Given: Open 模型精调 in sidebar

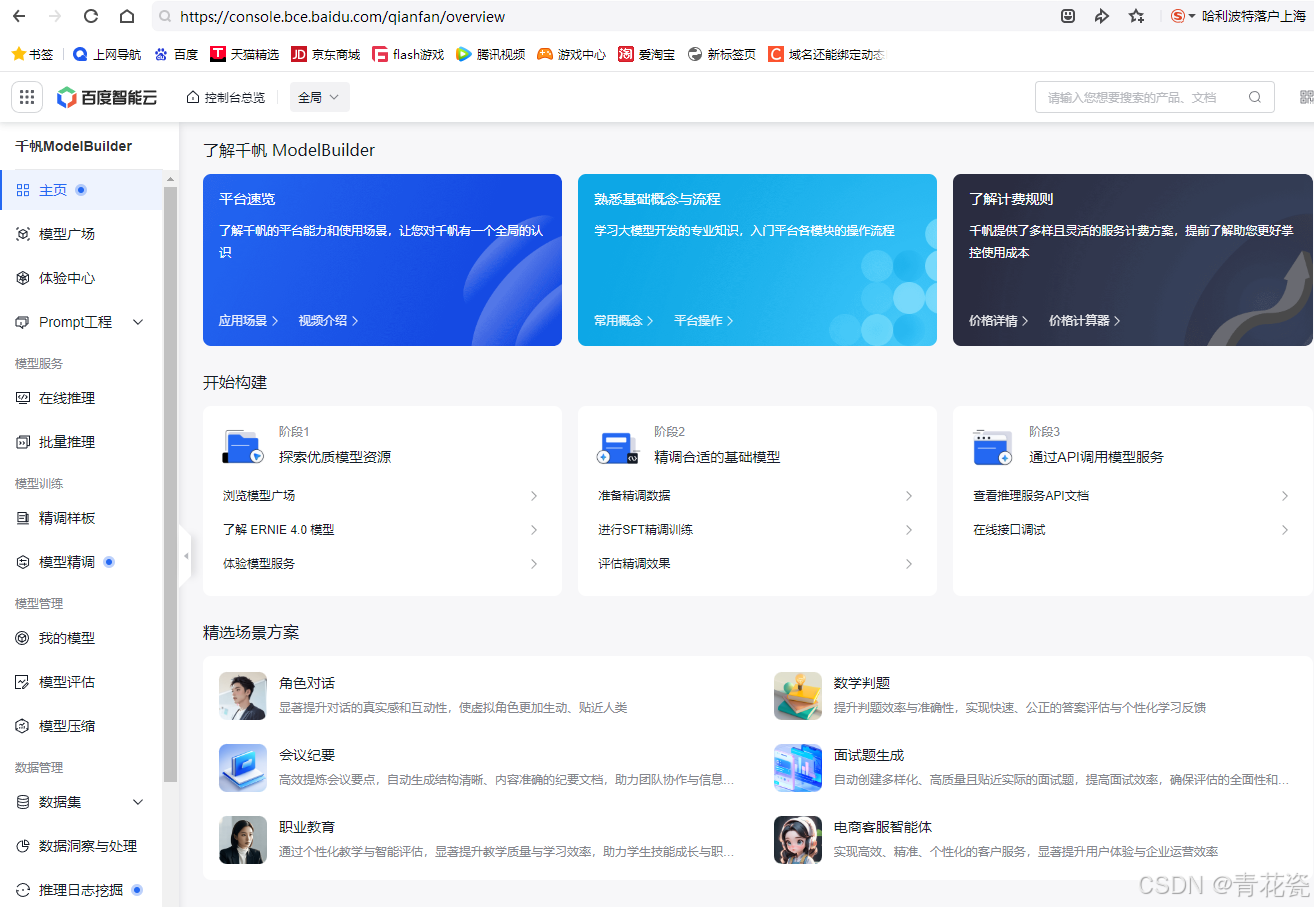Looking at the screenshot, I should tap(81, 562).
